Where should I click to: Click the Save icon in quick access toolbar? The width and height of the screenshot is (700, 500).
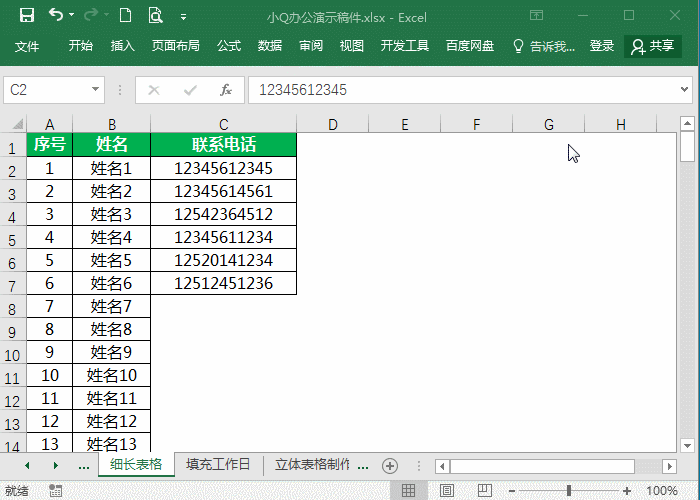click(27, 16)
